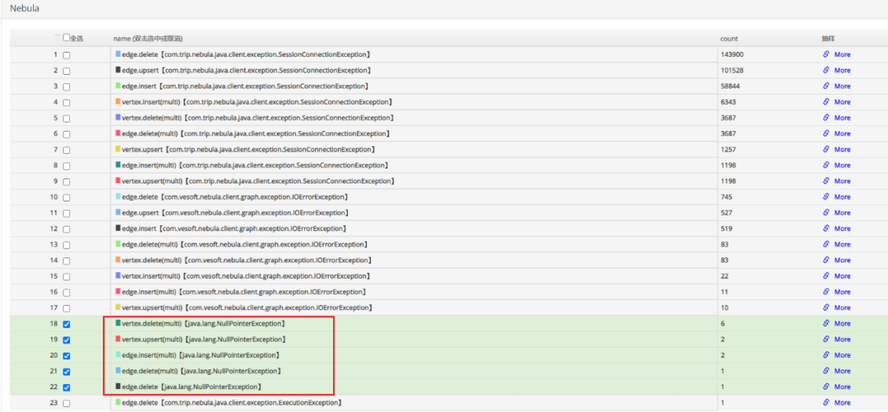Screen dimensions: 888x412
Task: Select edge.insert(multi) SessionConnectionException row name
Action: pos(255,165)
